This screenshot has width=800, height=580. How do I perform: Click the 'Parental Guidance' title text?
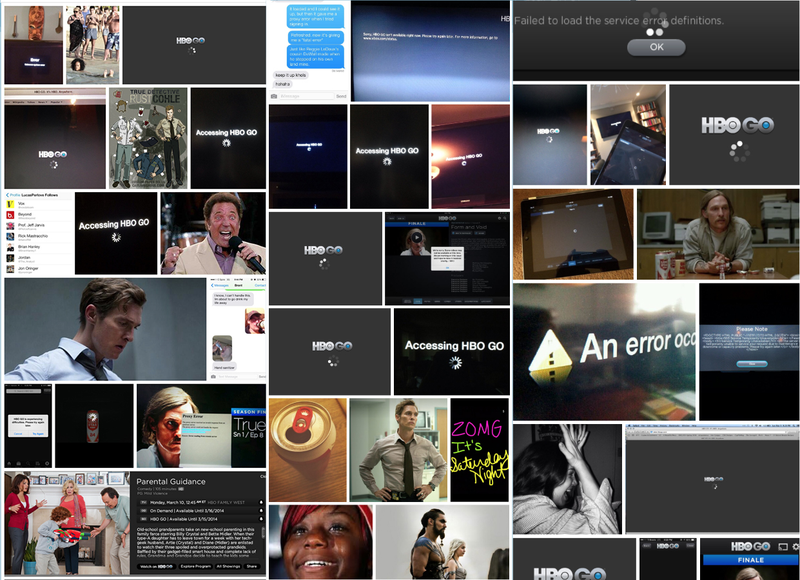[171, 482]
